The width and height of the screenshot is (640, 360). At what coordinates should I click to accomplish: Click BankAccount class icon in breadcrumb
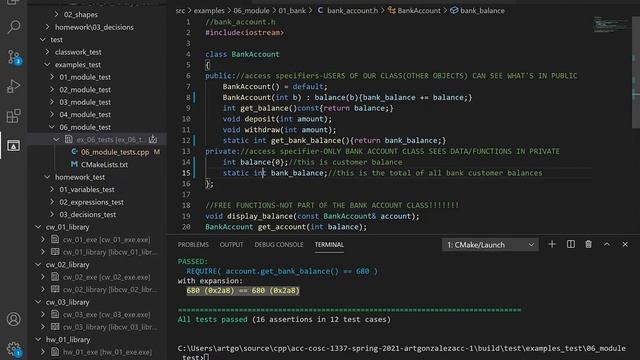[392, 11]
